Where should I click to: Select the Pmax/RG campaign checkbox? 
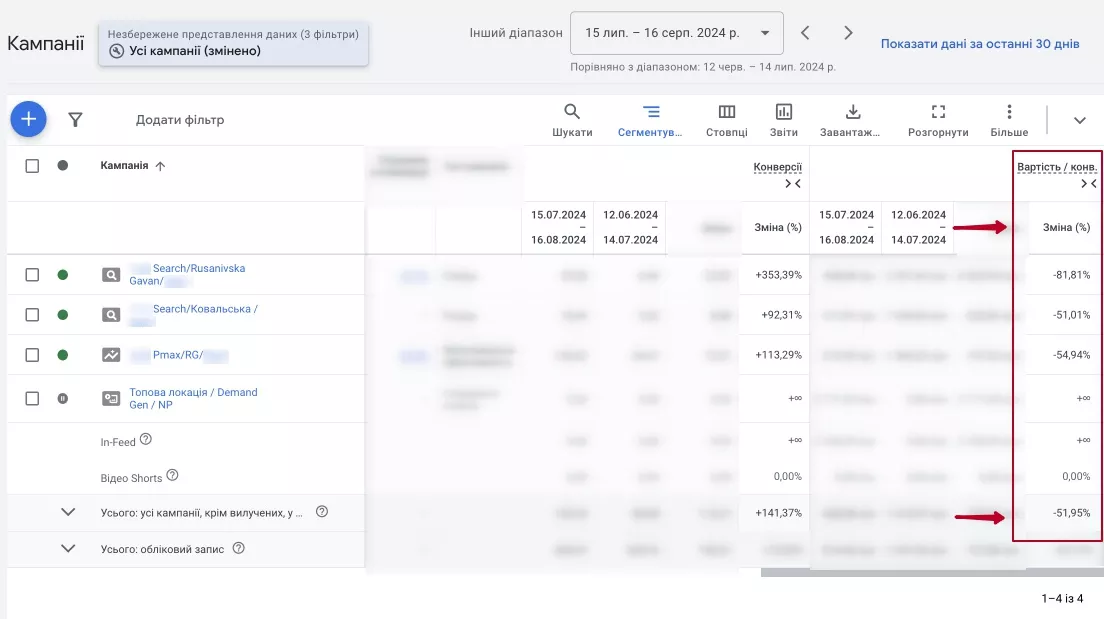32,355
